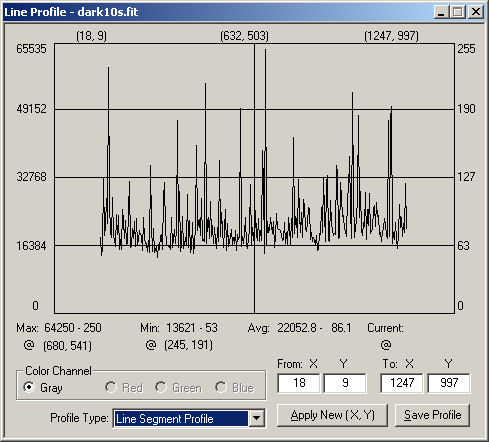Maximize the Line Profile window
The width and height of the screenshot is (489, 442).
(x=458, y=12)
